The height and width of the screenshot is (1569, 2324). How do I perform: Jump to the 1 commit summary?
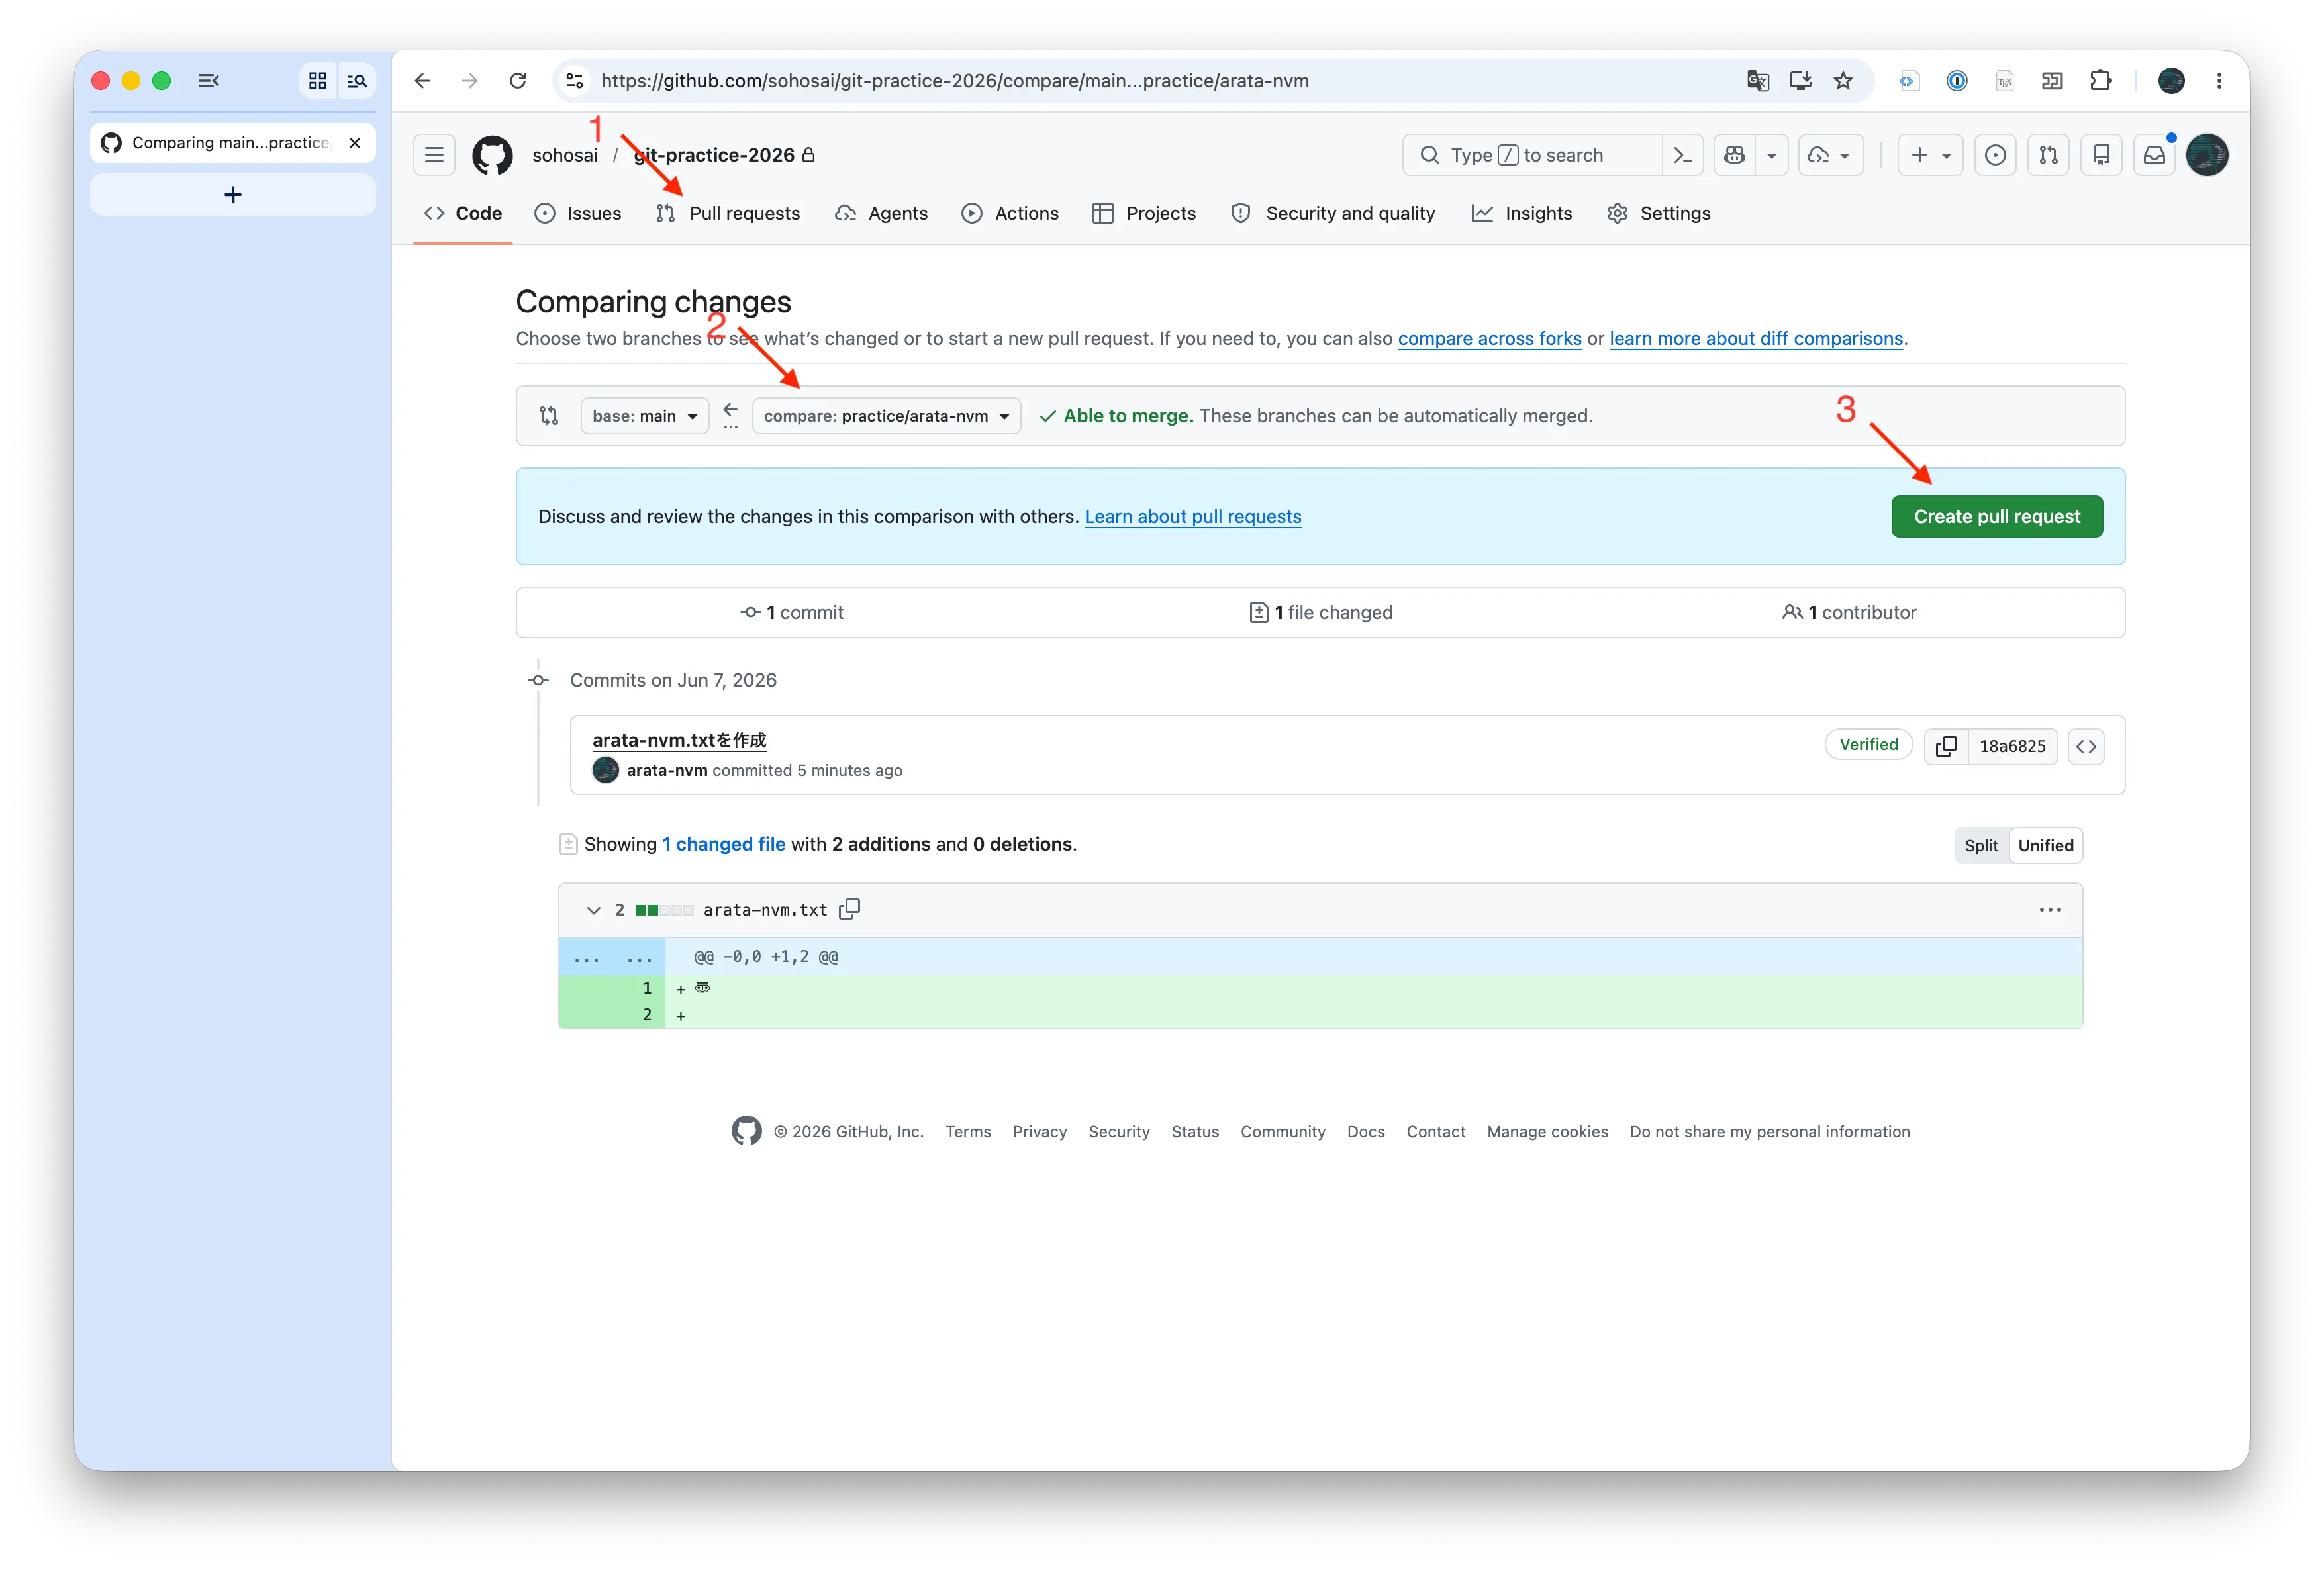pyautogui.click(x=791, y=612)
